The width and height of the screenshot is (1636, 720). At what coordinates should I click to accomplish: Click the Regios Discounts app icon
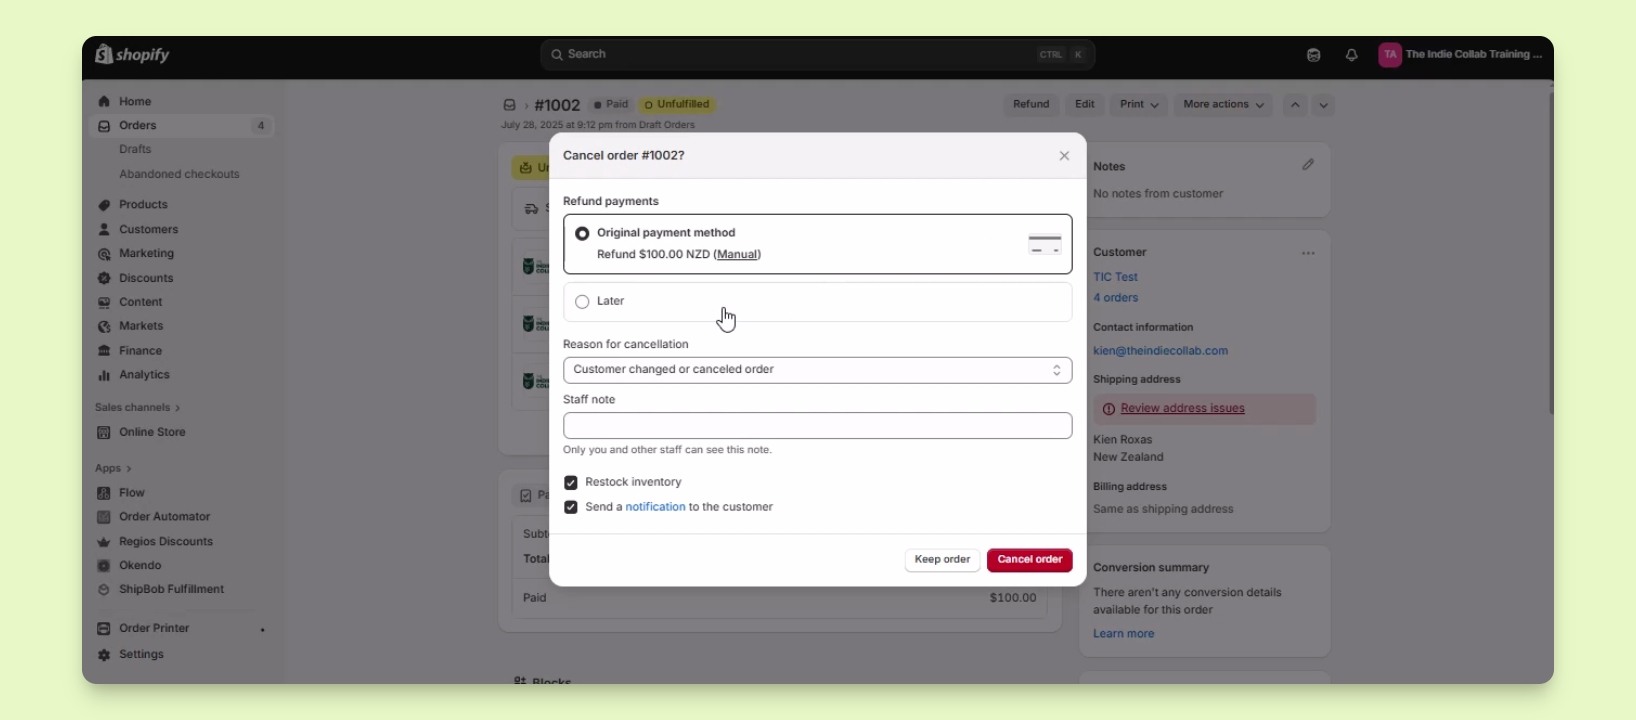tap(104, 542)
